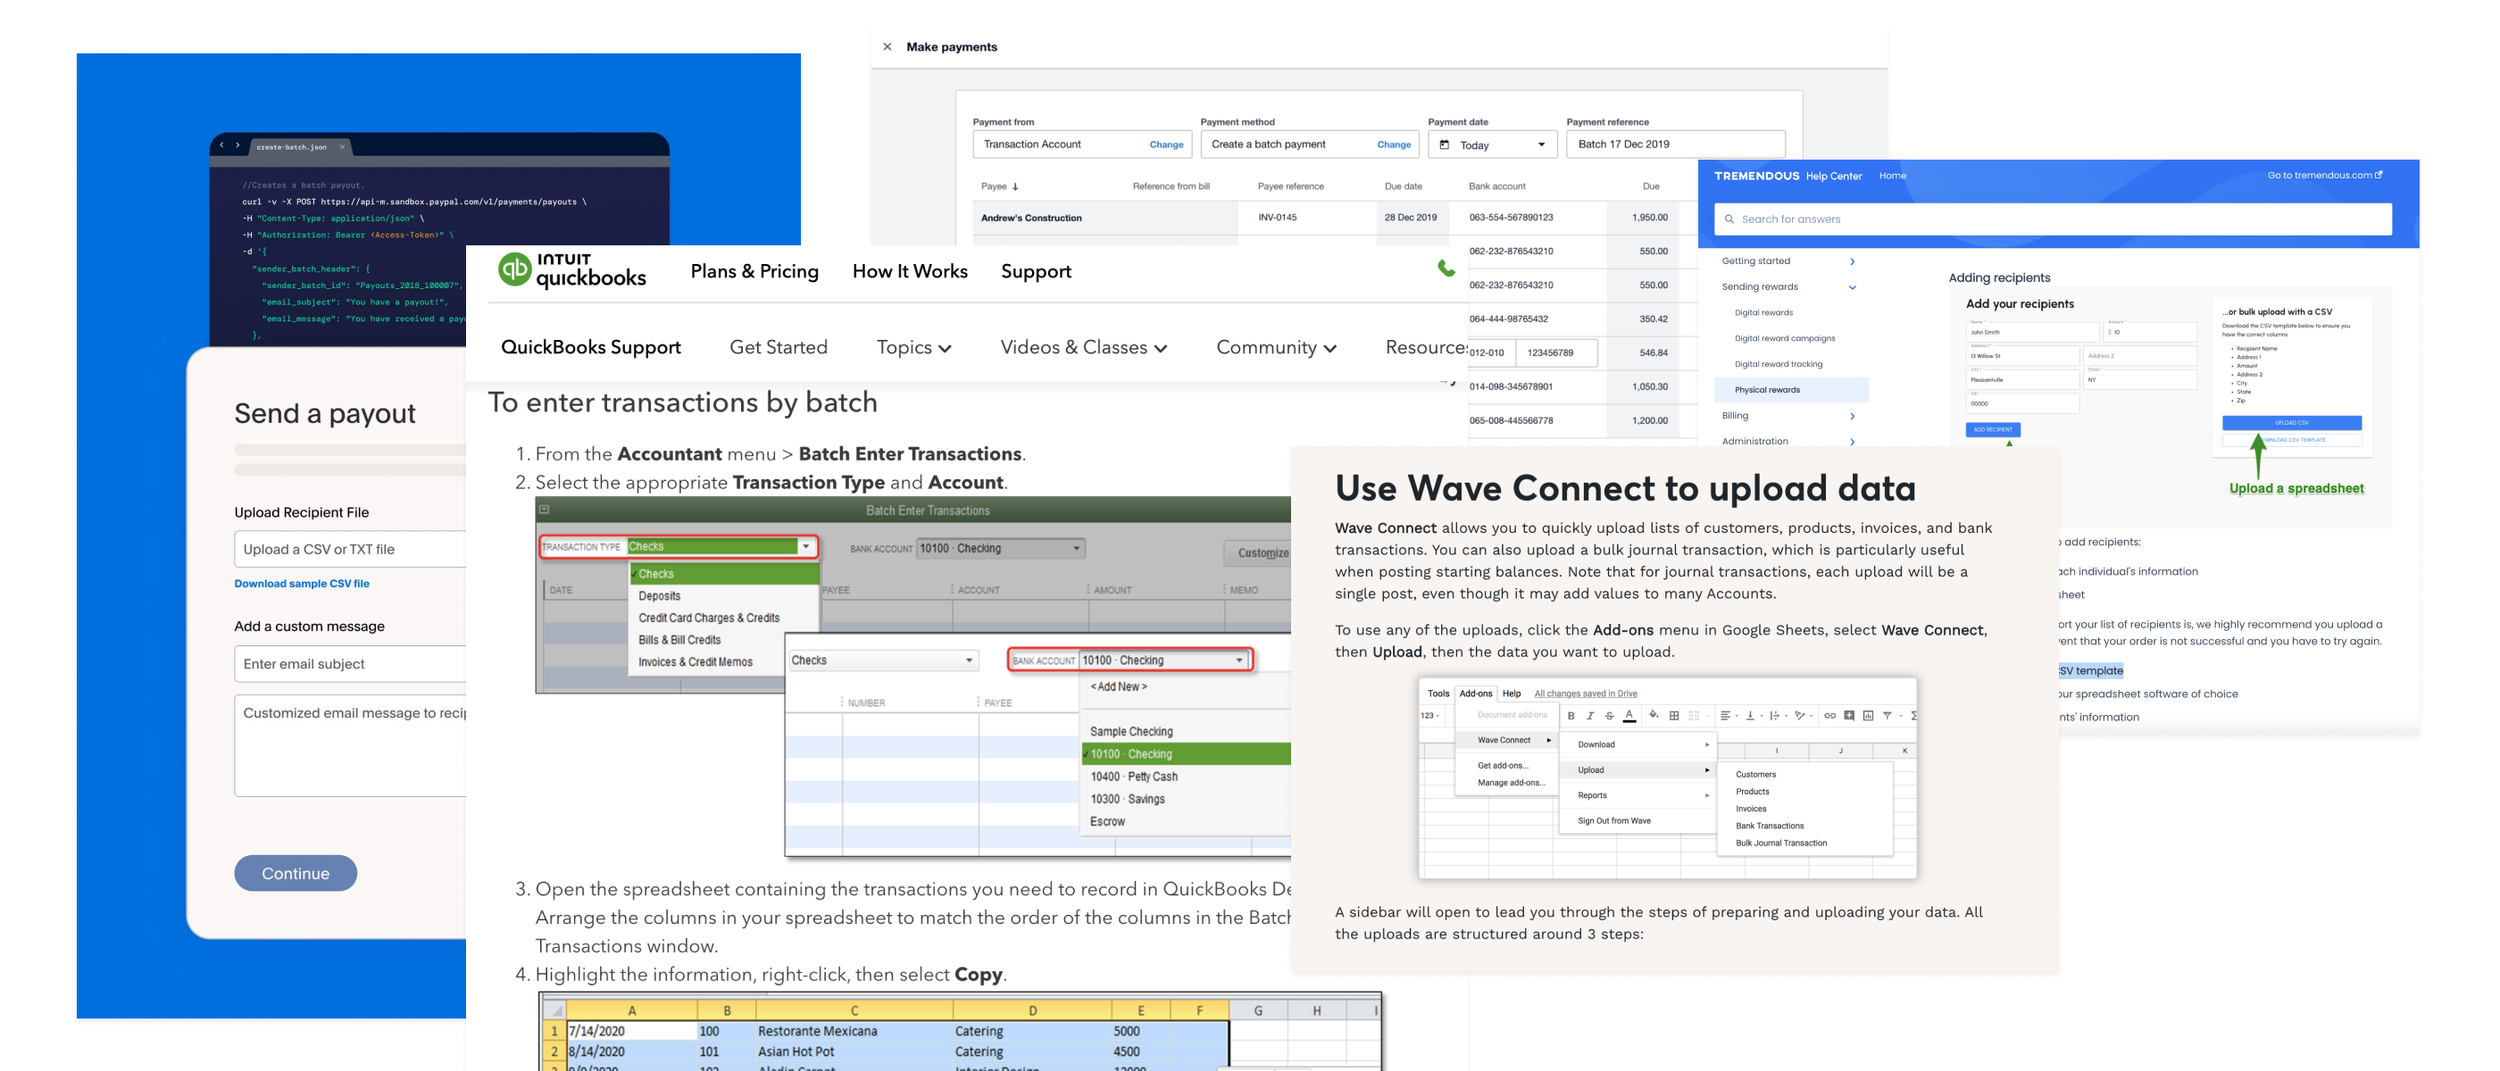This screenshot has width=2500, height=1071.
Task: Click the Enter email subject field
Action: (350, 664)
